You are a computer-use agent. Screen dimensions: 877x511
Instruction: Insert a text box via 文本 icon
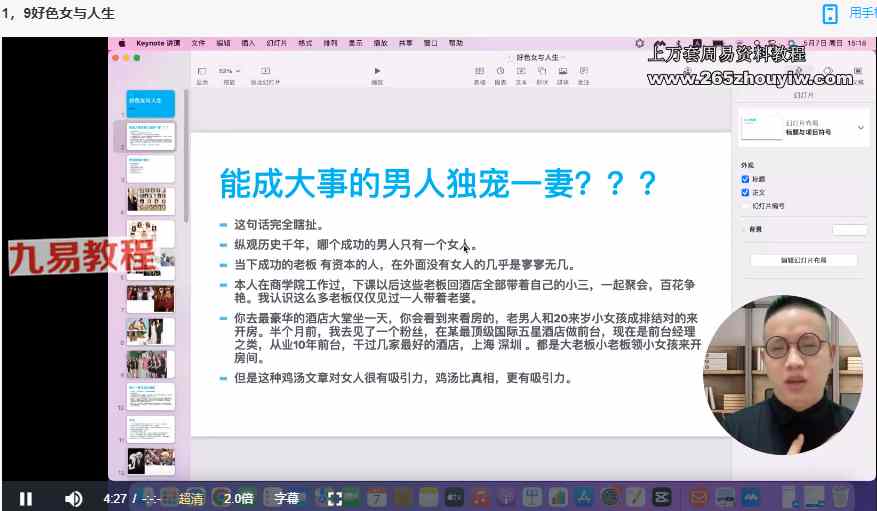(x=521, y=71)
